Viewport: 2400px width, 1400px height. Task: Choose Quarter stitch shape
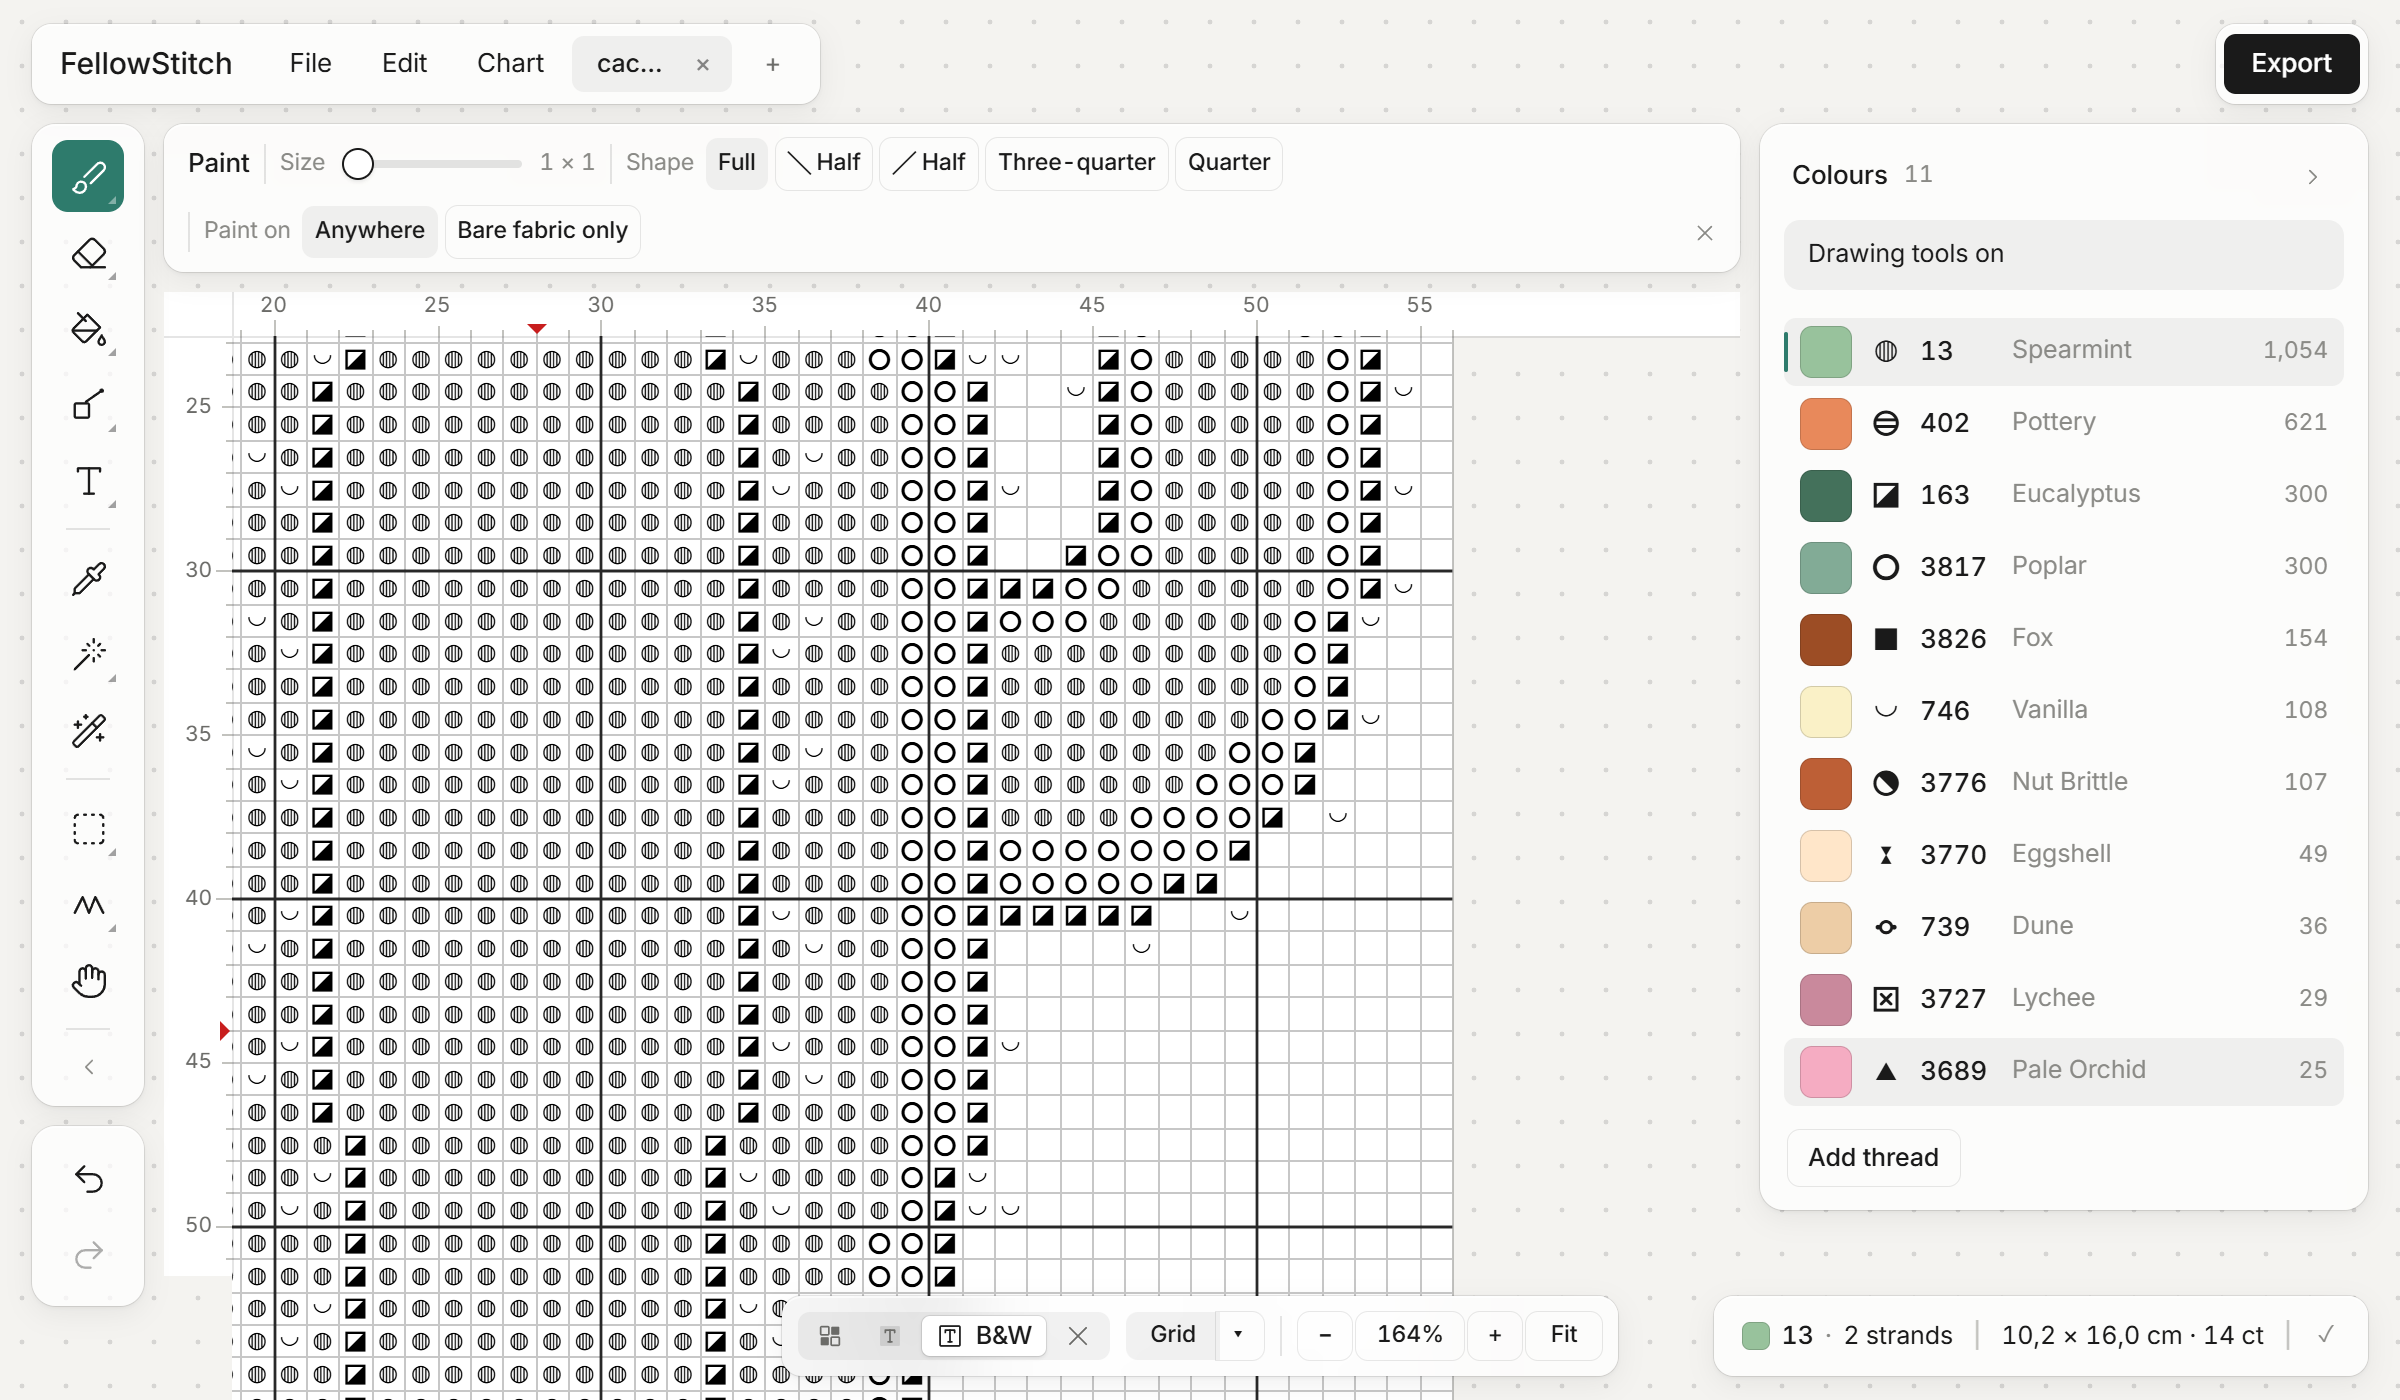[x=1229, y=163]
